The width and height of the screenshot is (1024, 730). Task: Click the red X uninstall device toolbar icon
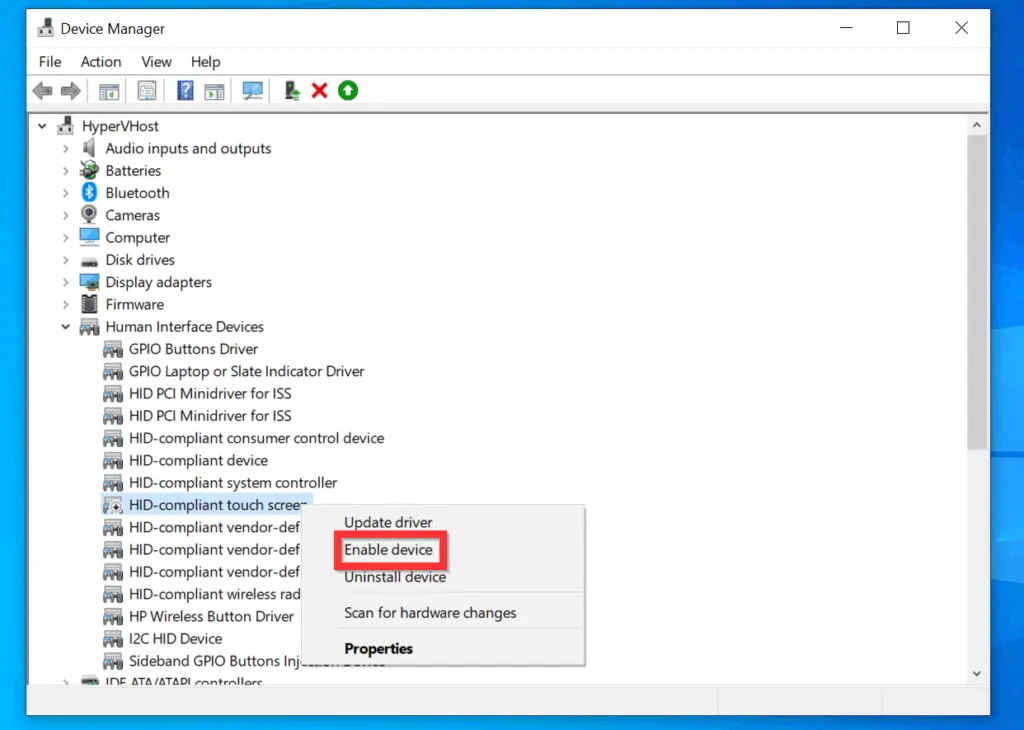click(x=318, y=90)
